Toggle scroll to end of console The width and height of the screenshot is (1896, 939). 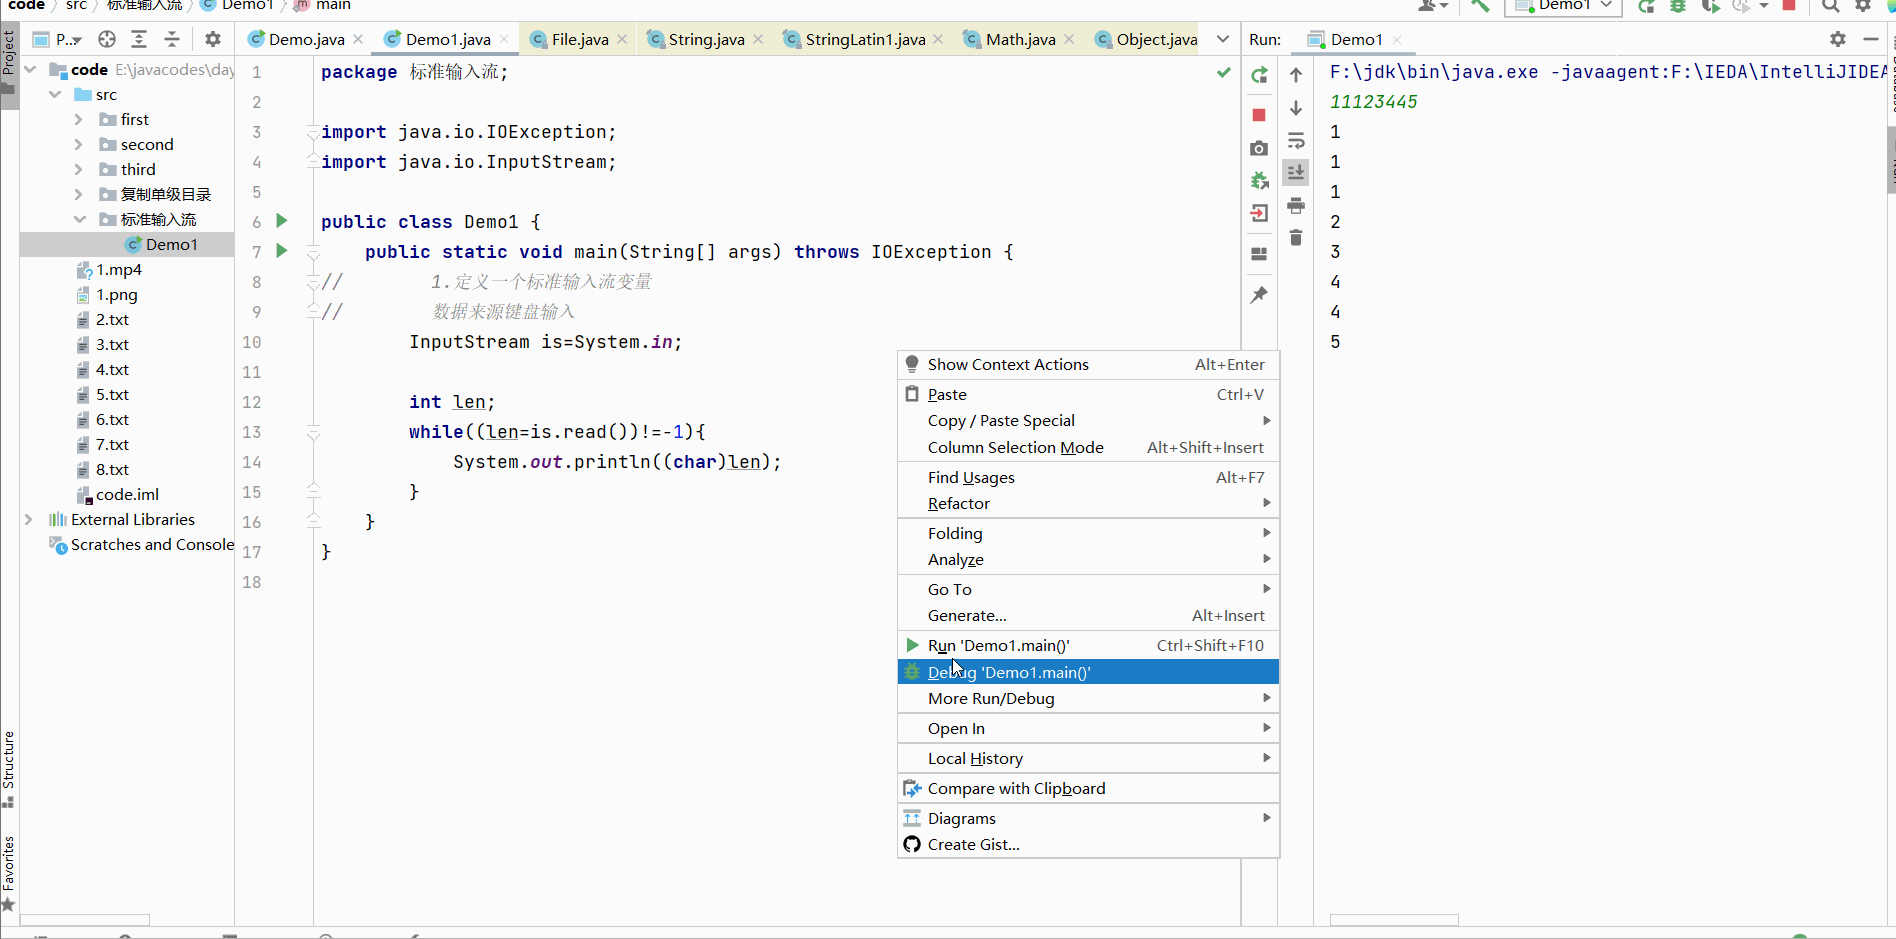pos(1296,172)
